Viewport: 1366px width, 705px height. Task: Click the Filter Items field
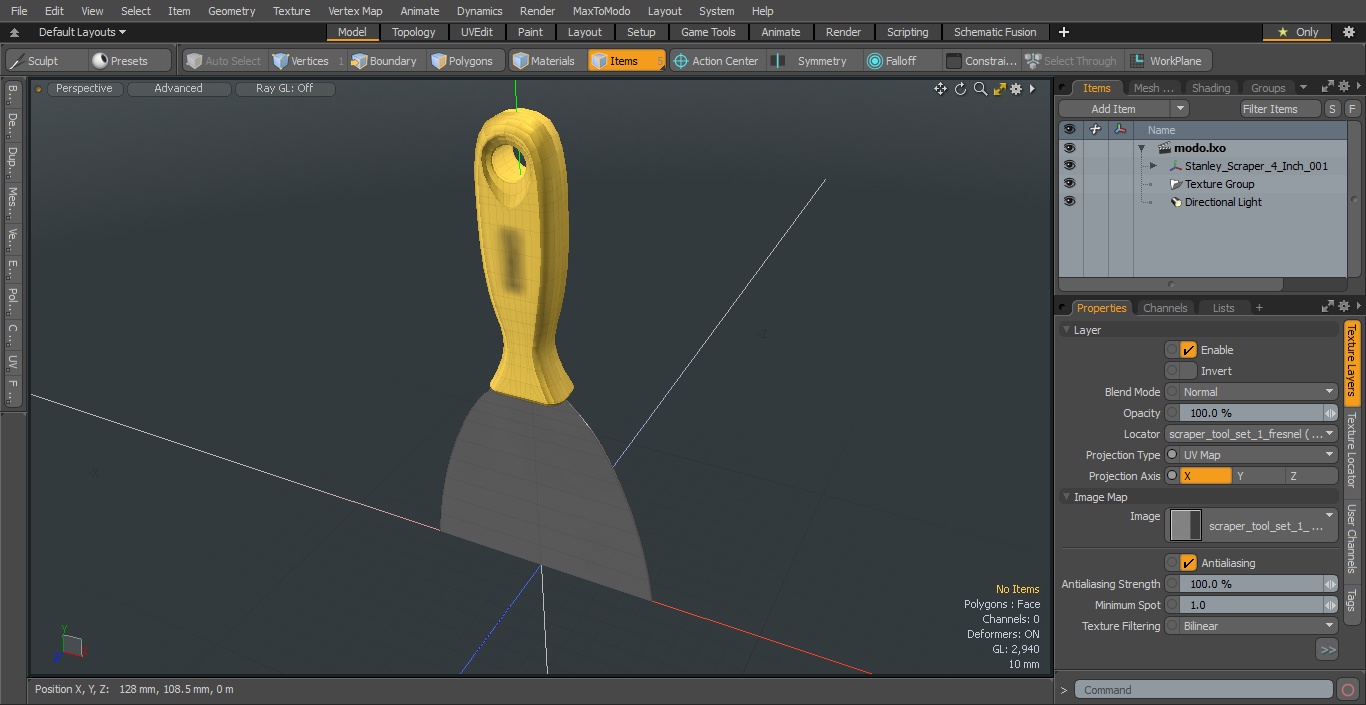(1280, 109)
